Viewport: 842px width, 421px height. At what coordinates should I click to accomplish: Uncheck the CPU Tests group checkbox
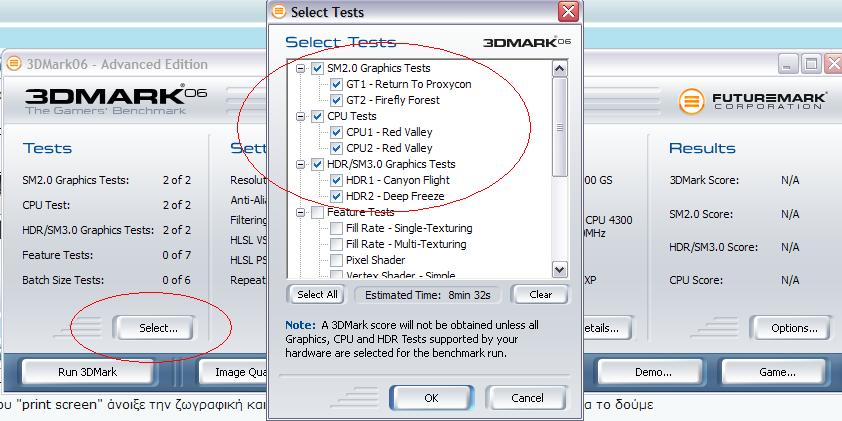coord(317,116)
